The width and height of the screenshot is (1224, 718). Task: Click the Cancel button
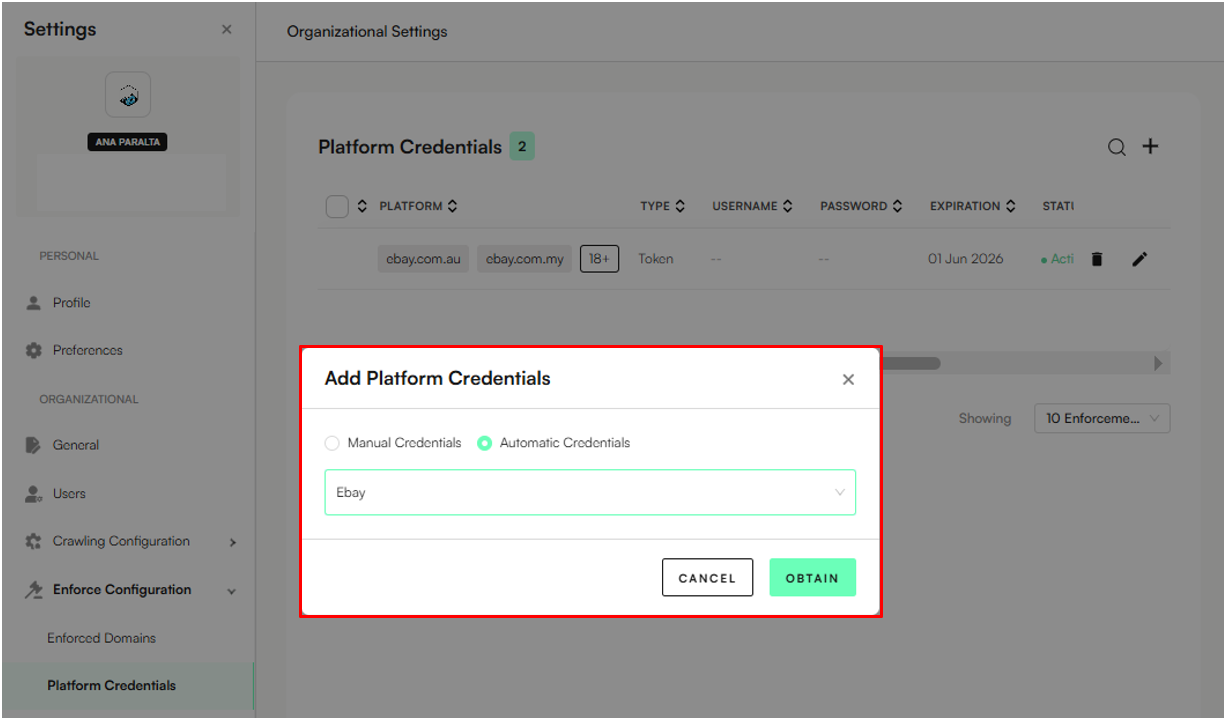pos(707,578)
